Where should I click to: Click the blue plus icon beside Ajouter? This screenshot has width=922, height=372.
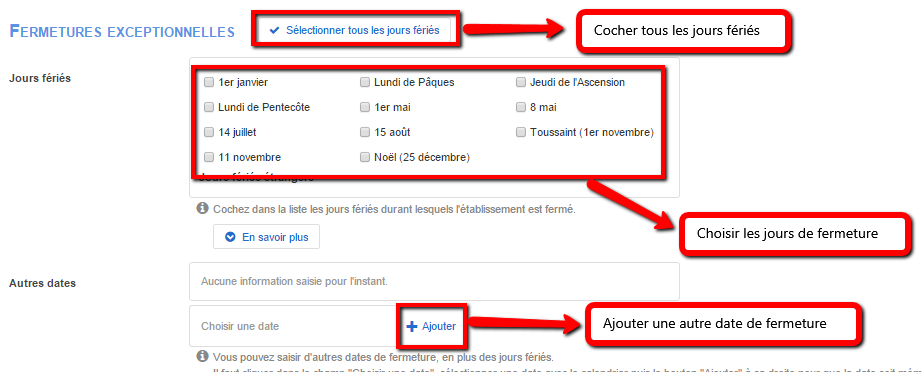click(412, 326)
